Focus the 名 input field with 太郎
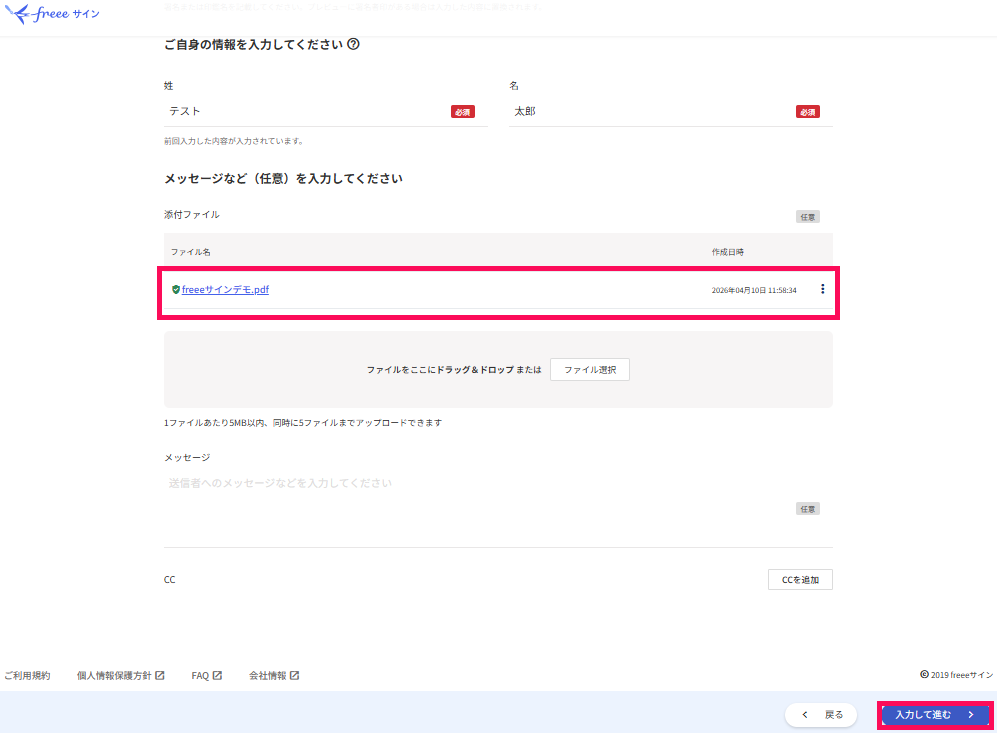 (670, 111)
